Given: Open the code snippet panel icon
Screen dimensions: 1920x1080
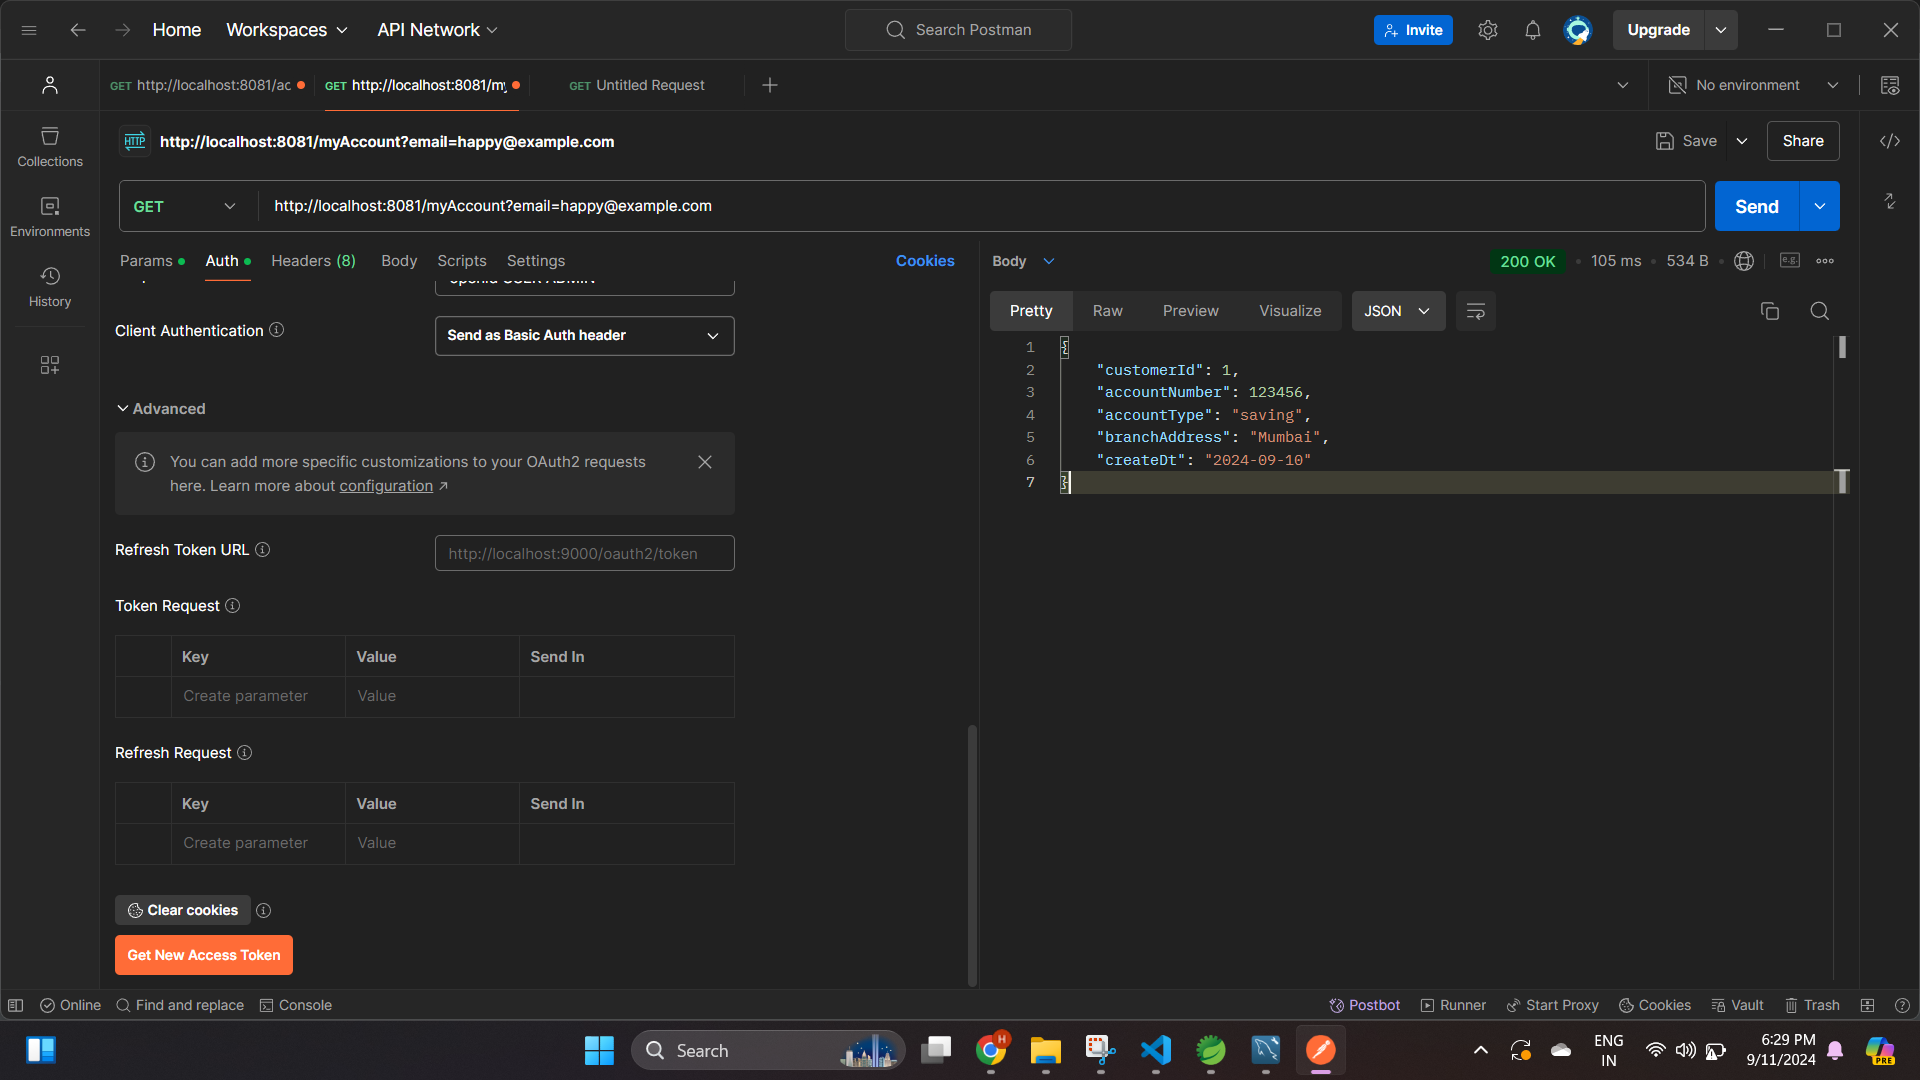Looking at the screenshot, I should tap(1890, 141).
